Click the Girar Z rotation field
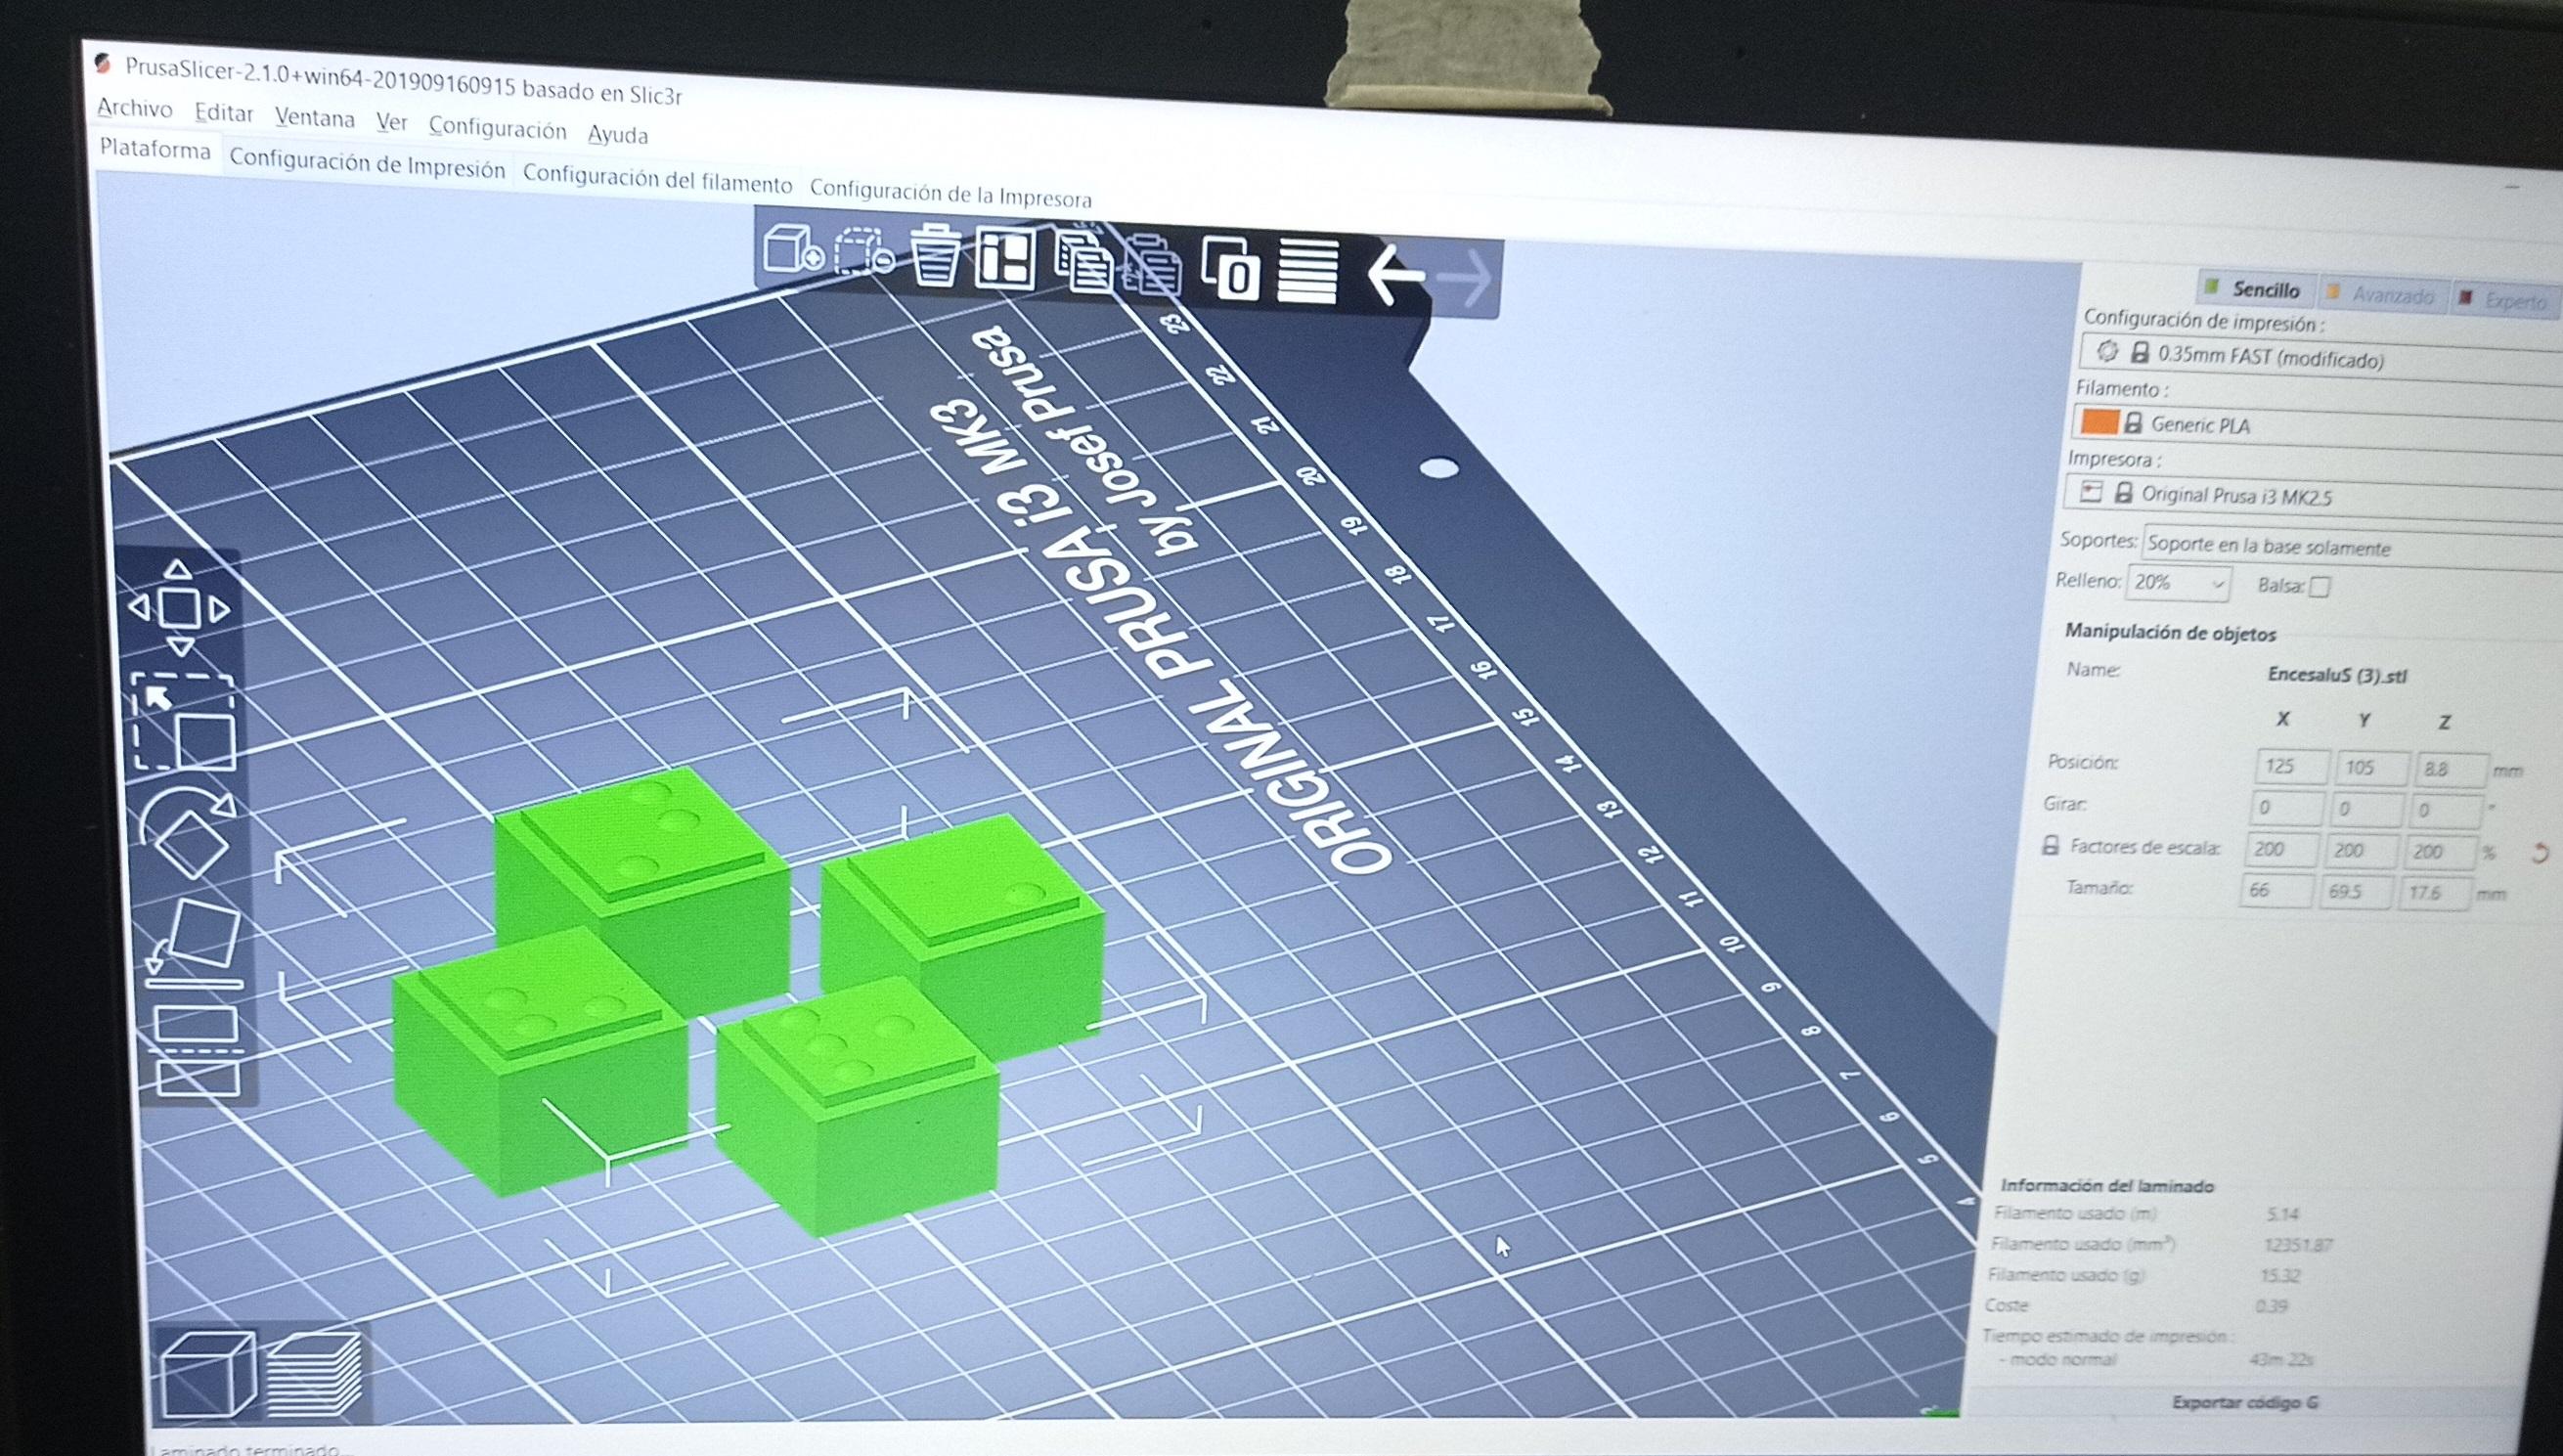The height and width of the screenshot is (1456, 2563). (2445, 811)
